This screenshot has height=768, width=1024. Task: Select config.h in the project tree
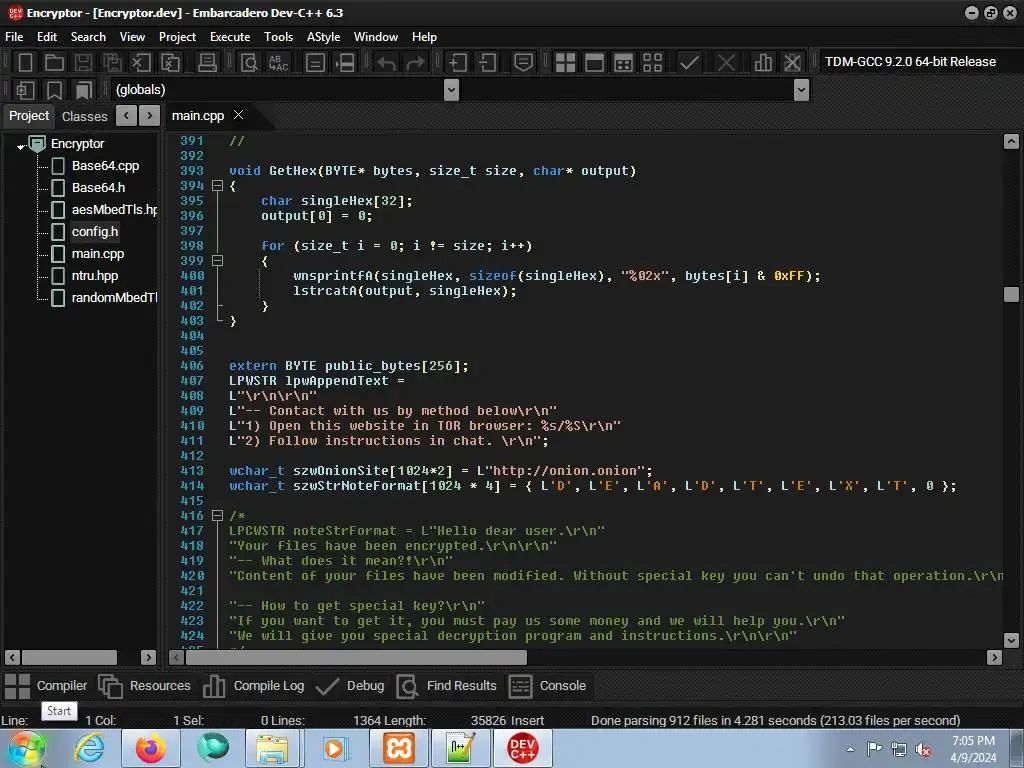point(95,232)
